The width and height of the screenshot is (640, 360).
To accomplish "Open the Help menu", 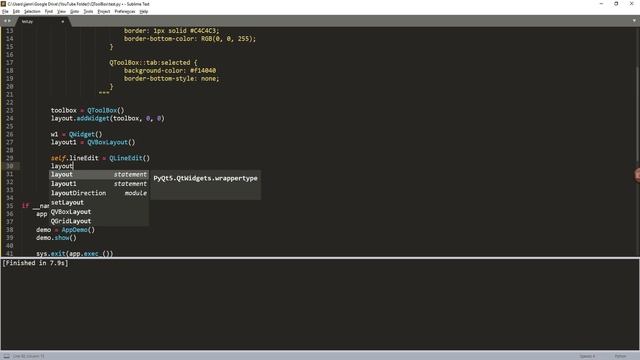I will click(x=144, y=11).
